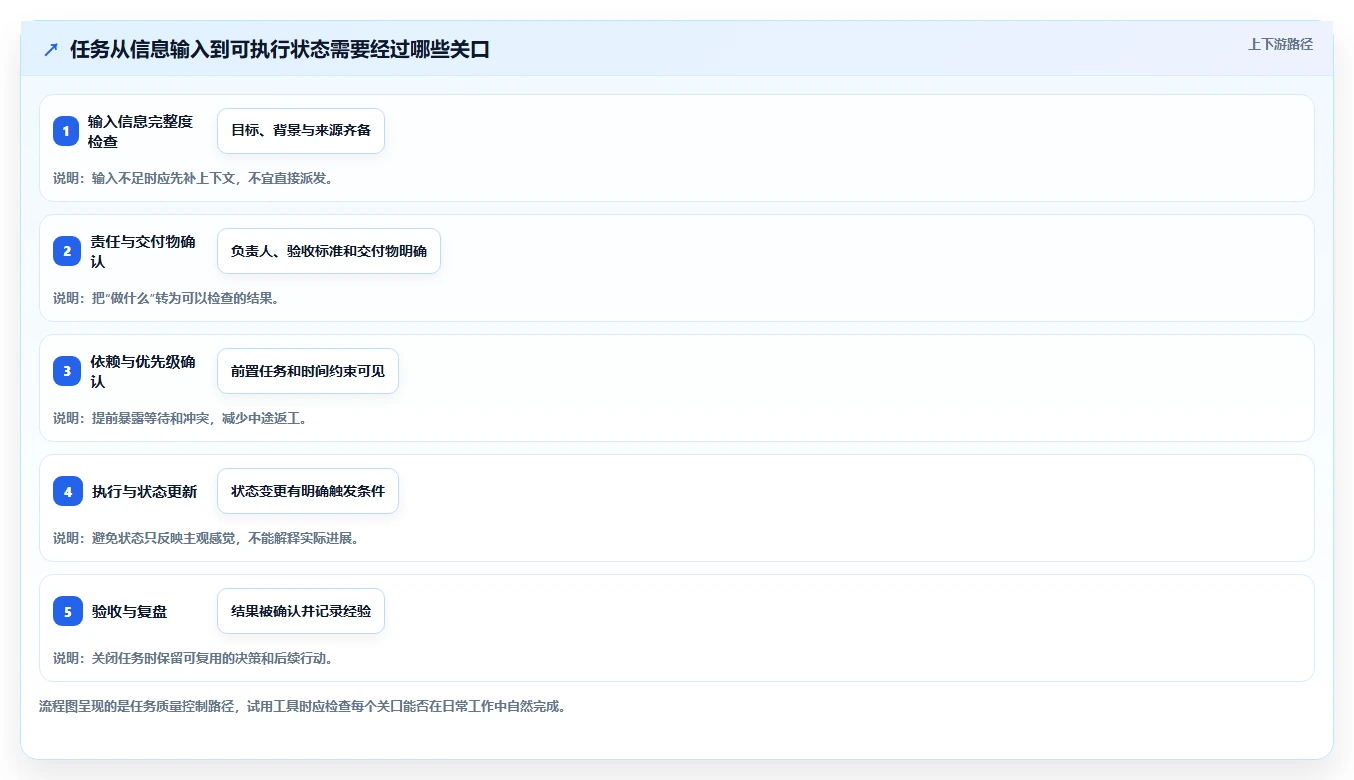Click the step 2 number badge
Image resolution: width=1354 pixels, height=780 pixels.
click(x=67, y=251)
